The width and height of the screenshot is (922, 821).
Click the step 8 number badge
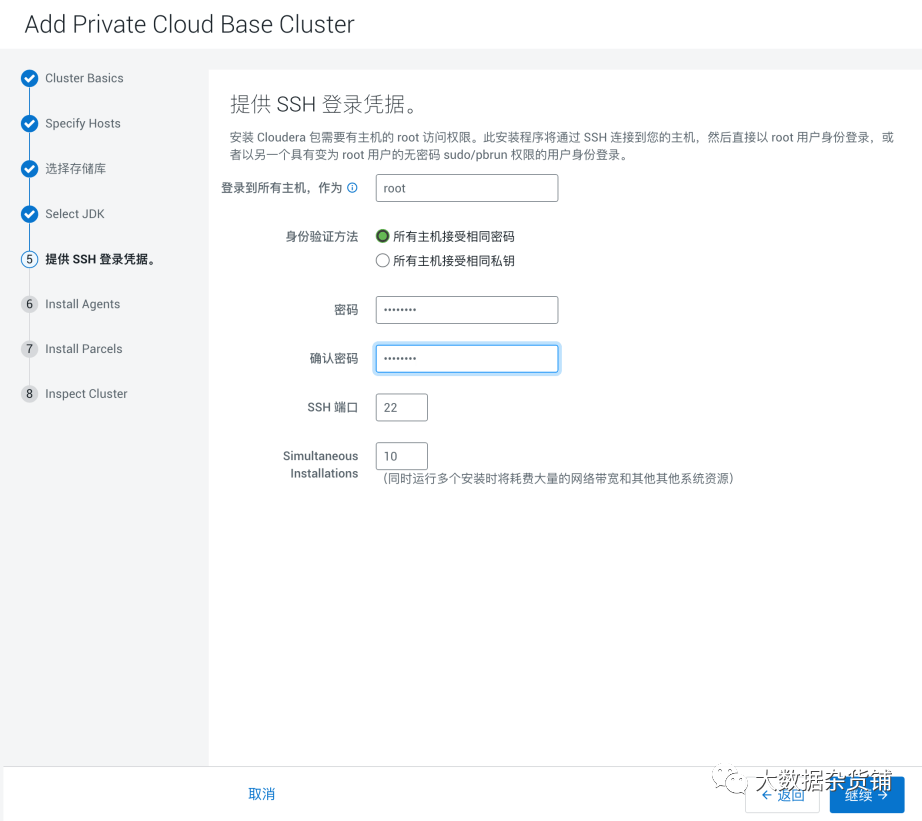29,393
